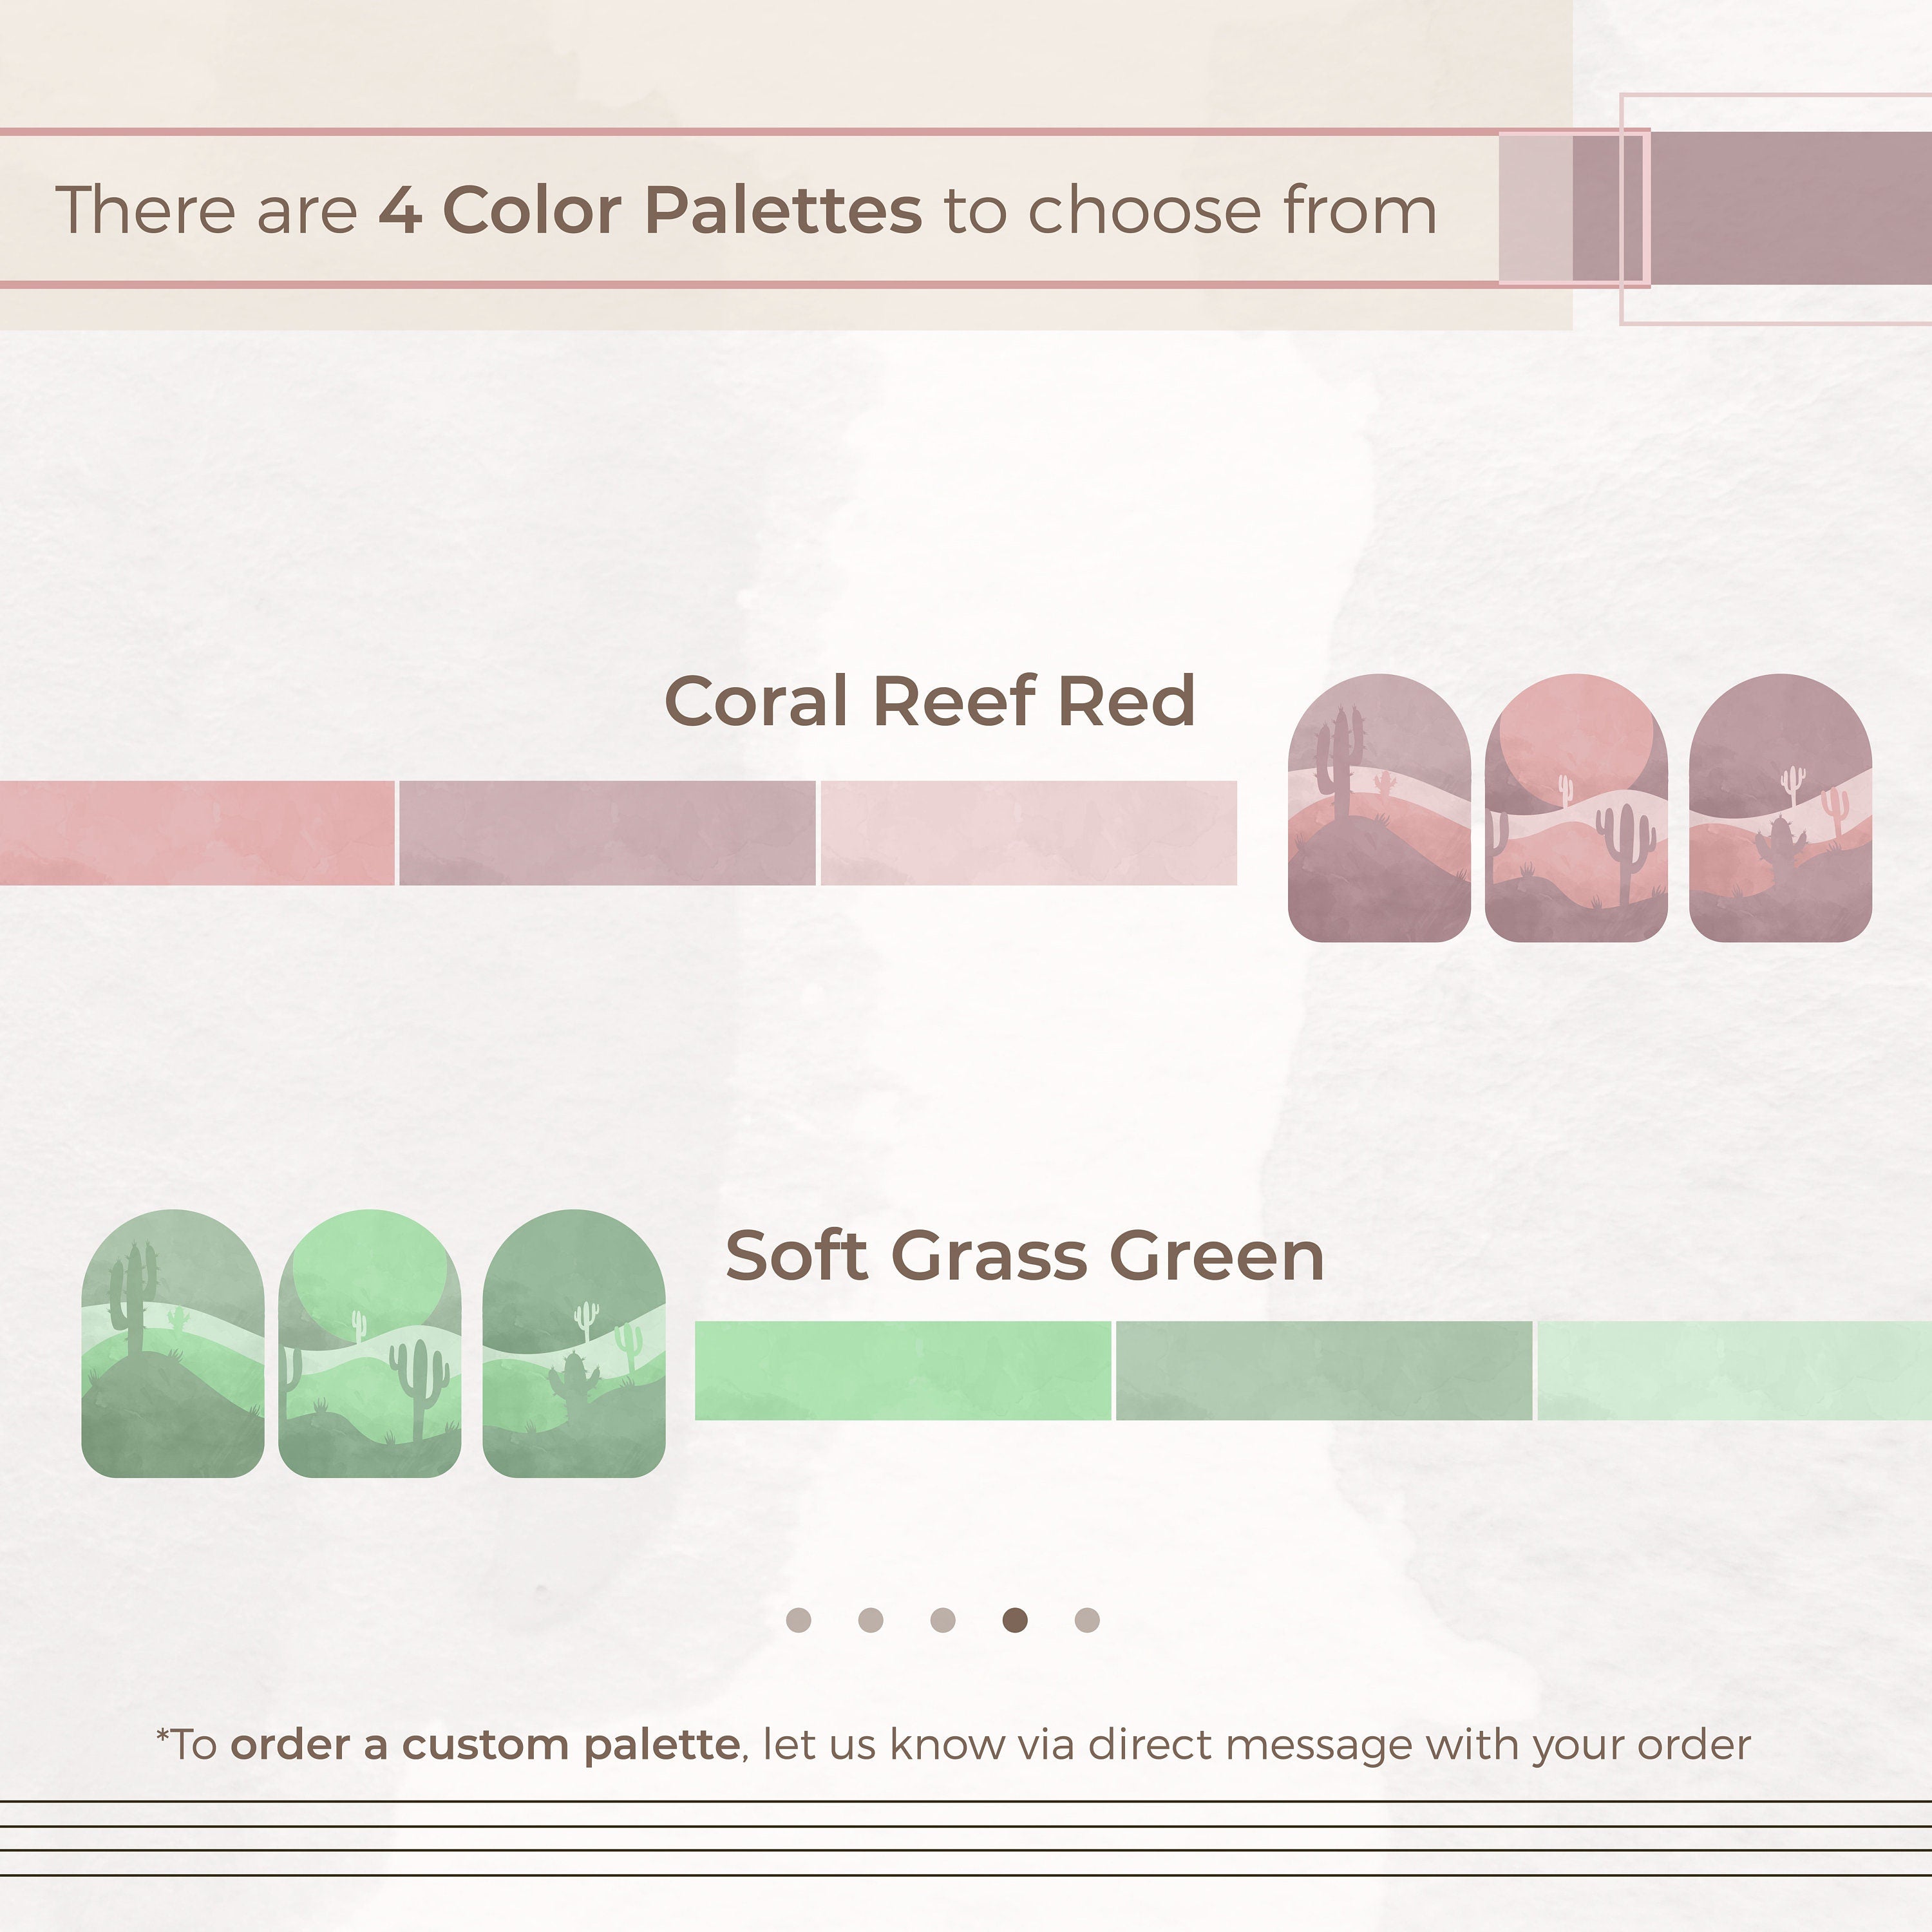Image resolution: width=1932 pixels, height=1932 pixels.
Task: Select the green arch with large sun
Action: tap(369, 1343)
